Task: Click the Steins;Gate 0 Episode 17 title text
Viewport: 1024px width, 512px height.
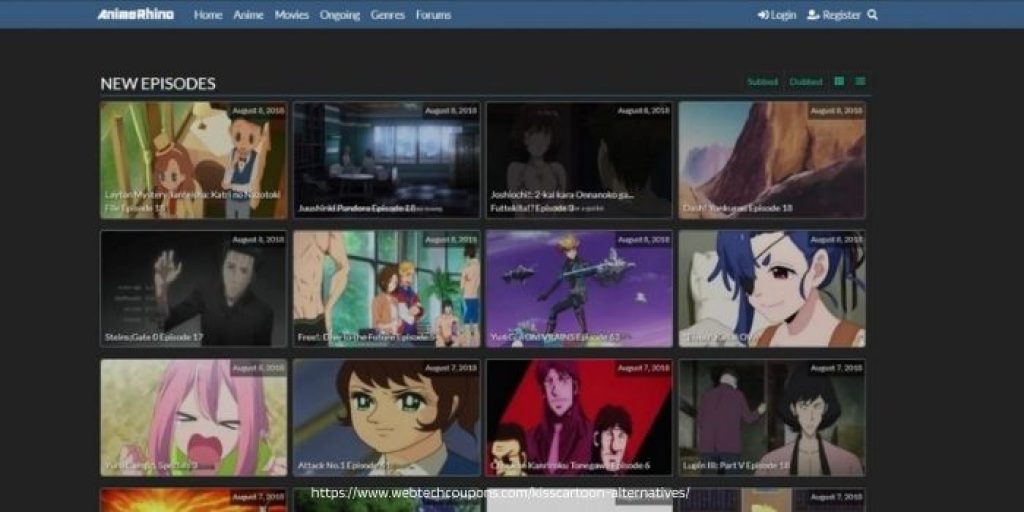Action: (x=153, y=337)
